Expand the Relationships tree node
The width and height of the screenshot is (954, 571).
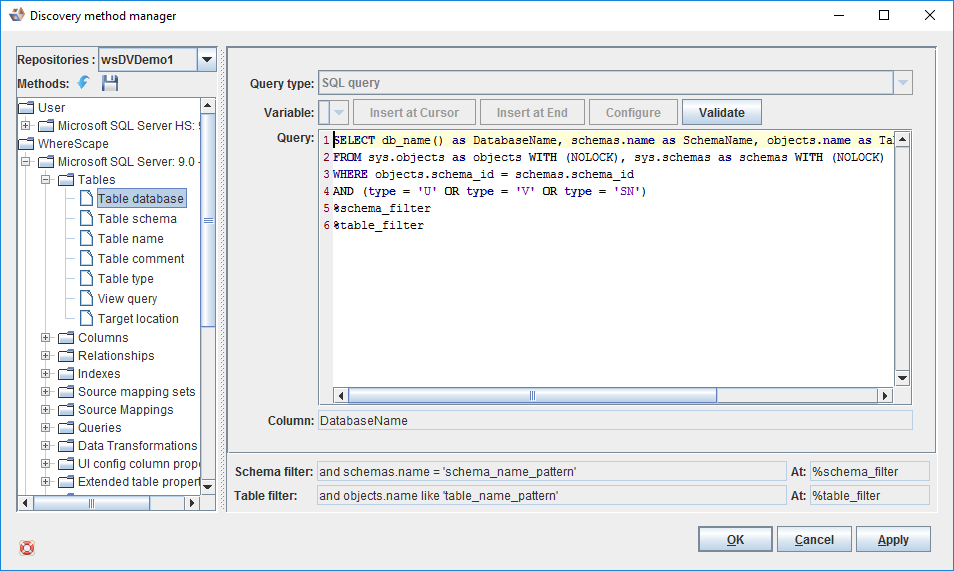click(x=46, y=356)
